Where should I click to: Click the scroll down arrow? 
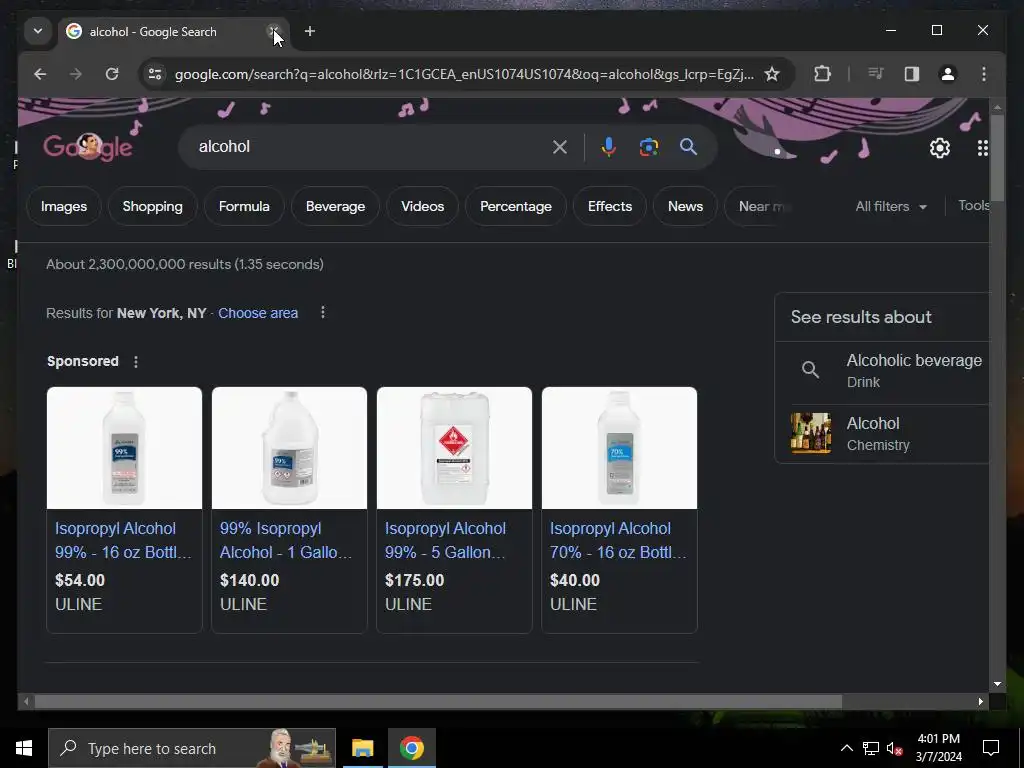[997, 684]
